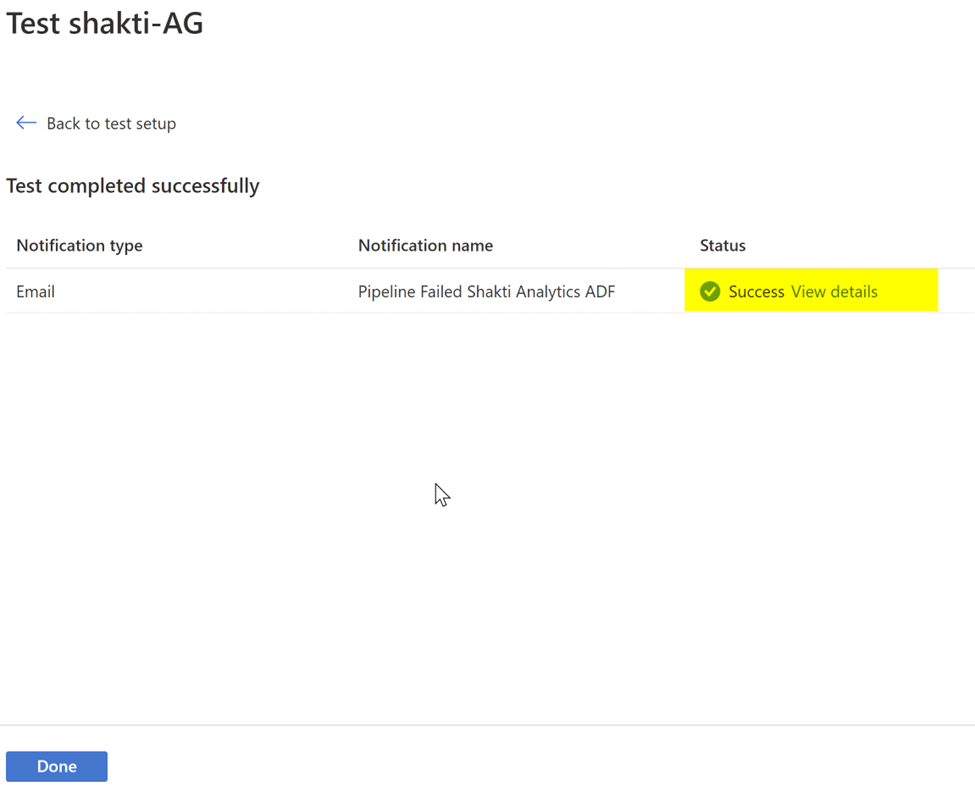Select the Notification type column header
Viewport: 975px width, 792px height.
(79, 245)
